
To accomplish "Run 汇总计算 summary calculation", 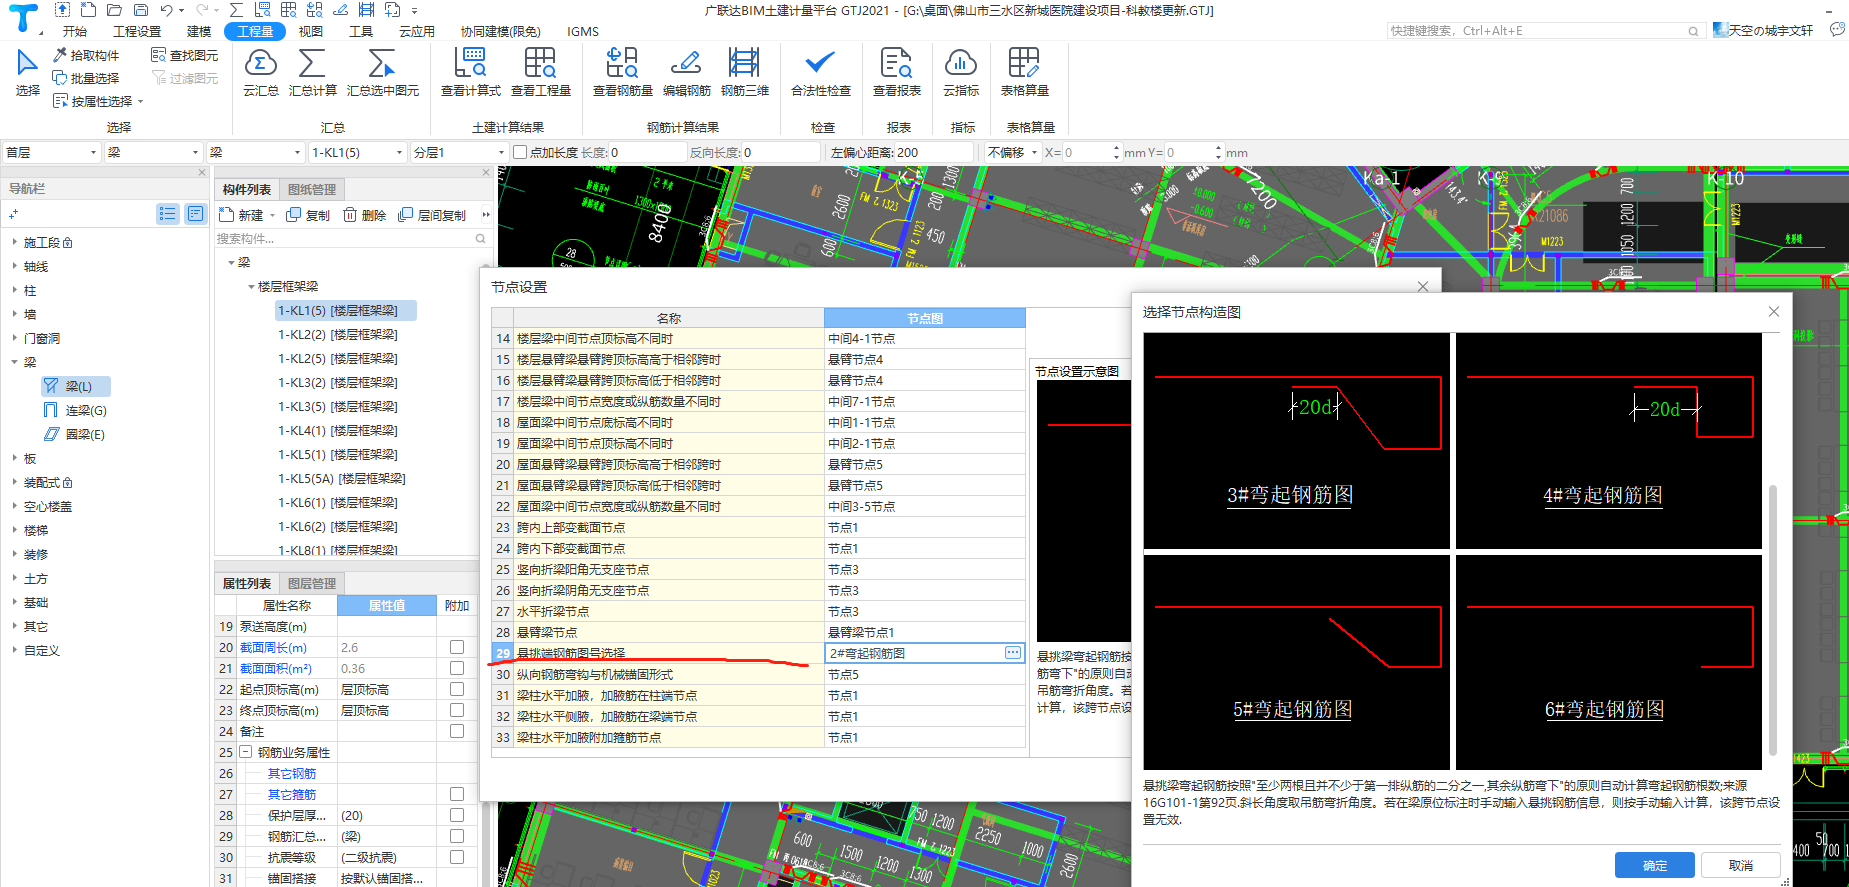I will pyautogui.click(x=313, y=72).
